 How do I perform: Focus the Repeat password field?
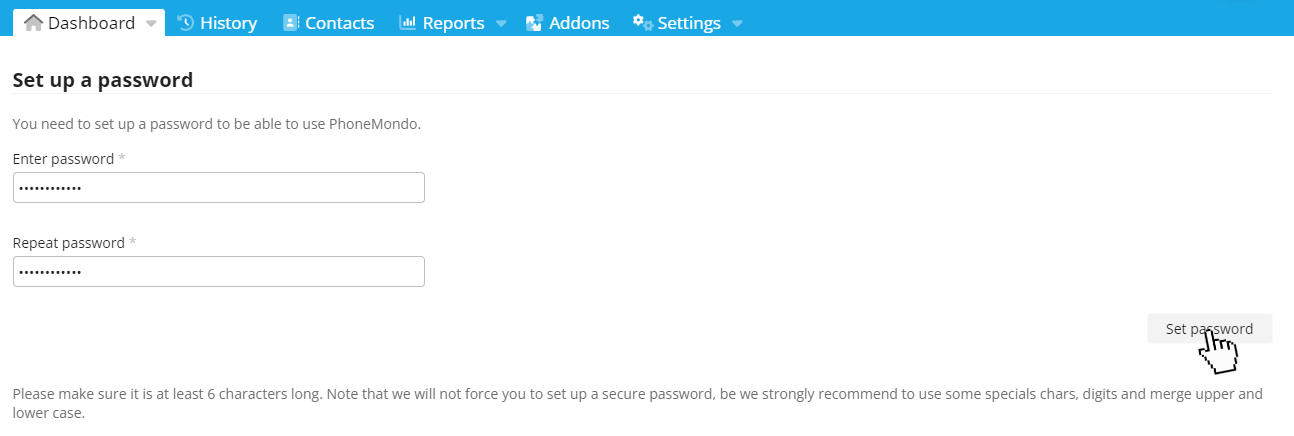pos(219,271)
